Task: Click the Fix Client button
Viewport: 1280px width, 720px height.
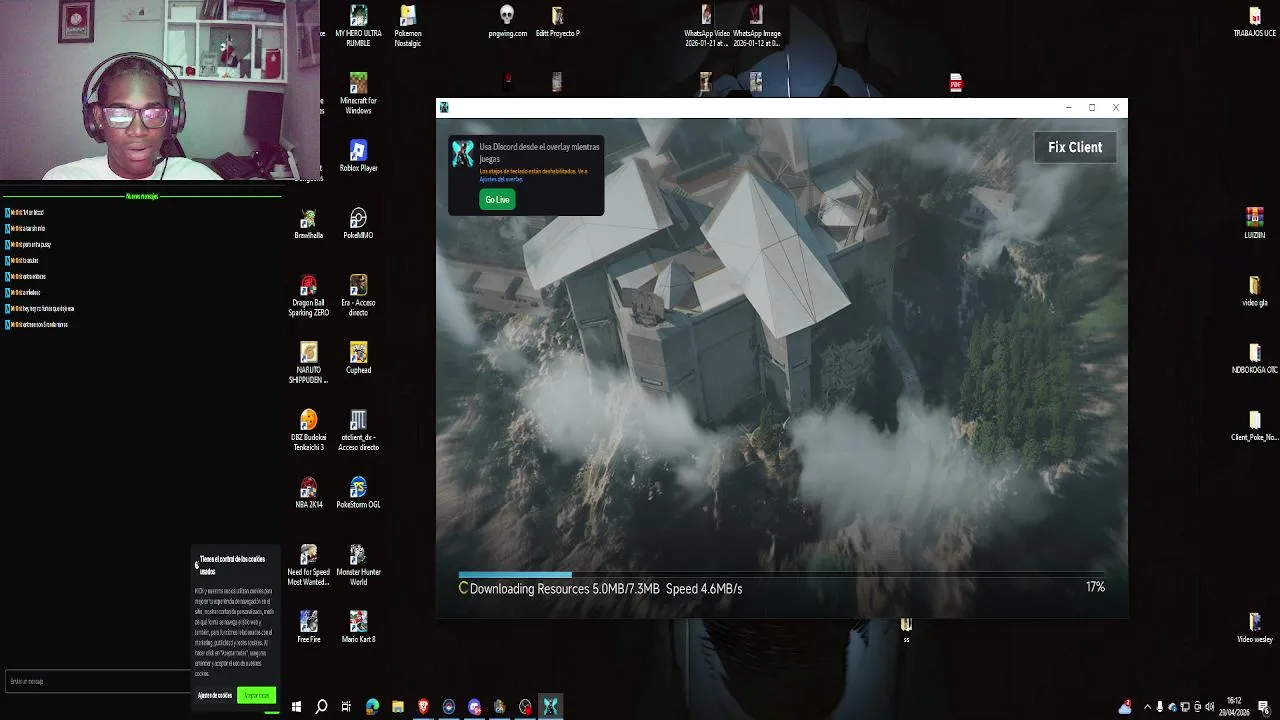Action: 1075,147
